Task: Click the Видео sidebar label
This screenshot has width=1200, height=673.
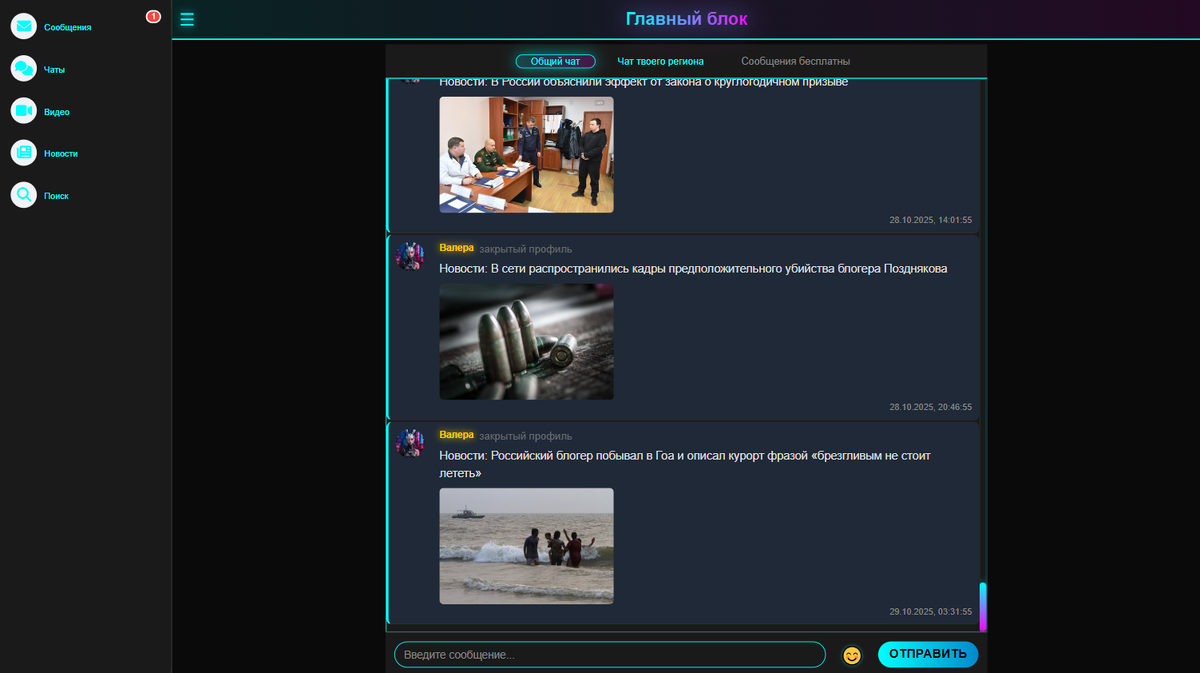Action: [57, 112]
